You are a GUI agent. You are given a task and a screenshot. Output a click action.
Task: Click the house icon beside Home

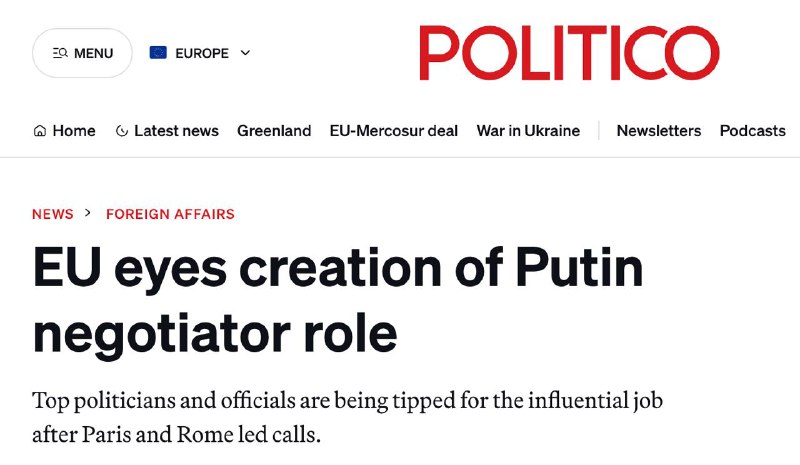(x=40, y=131)
